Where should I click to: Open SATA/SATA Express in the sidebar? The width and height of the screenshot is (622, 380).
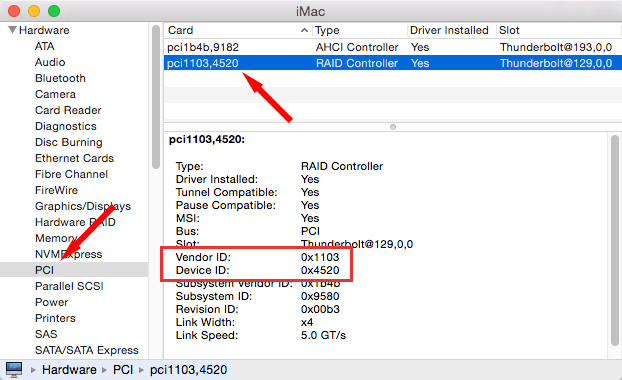point(87,350)
